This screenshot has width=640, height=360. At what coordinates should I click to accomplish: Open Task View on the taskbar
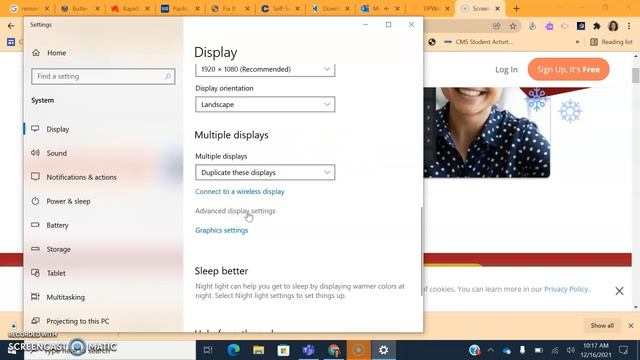point(208,350)
